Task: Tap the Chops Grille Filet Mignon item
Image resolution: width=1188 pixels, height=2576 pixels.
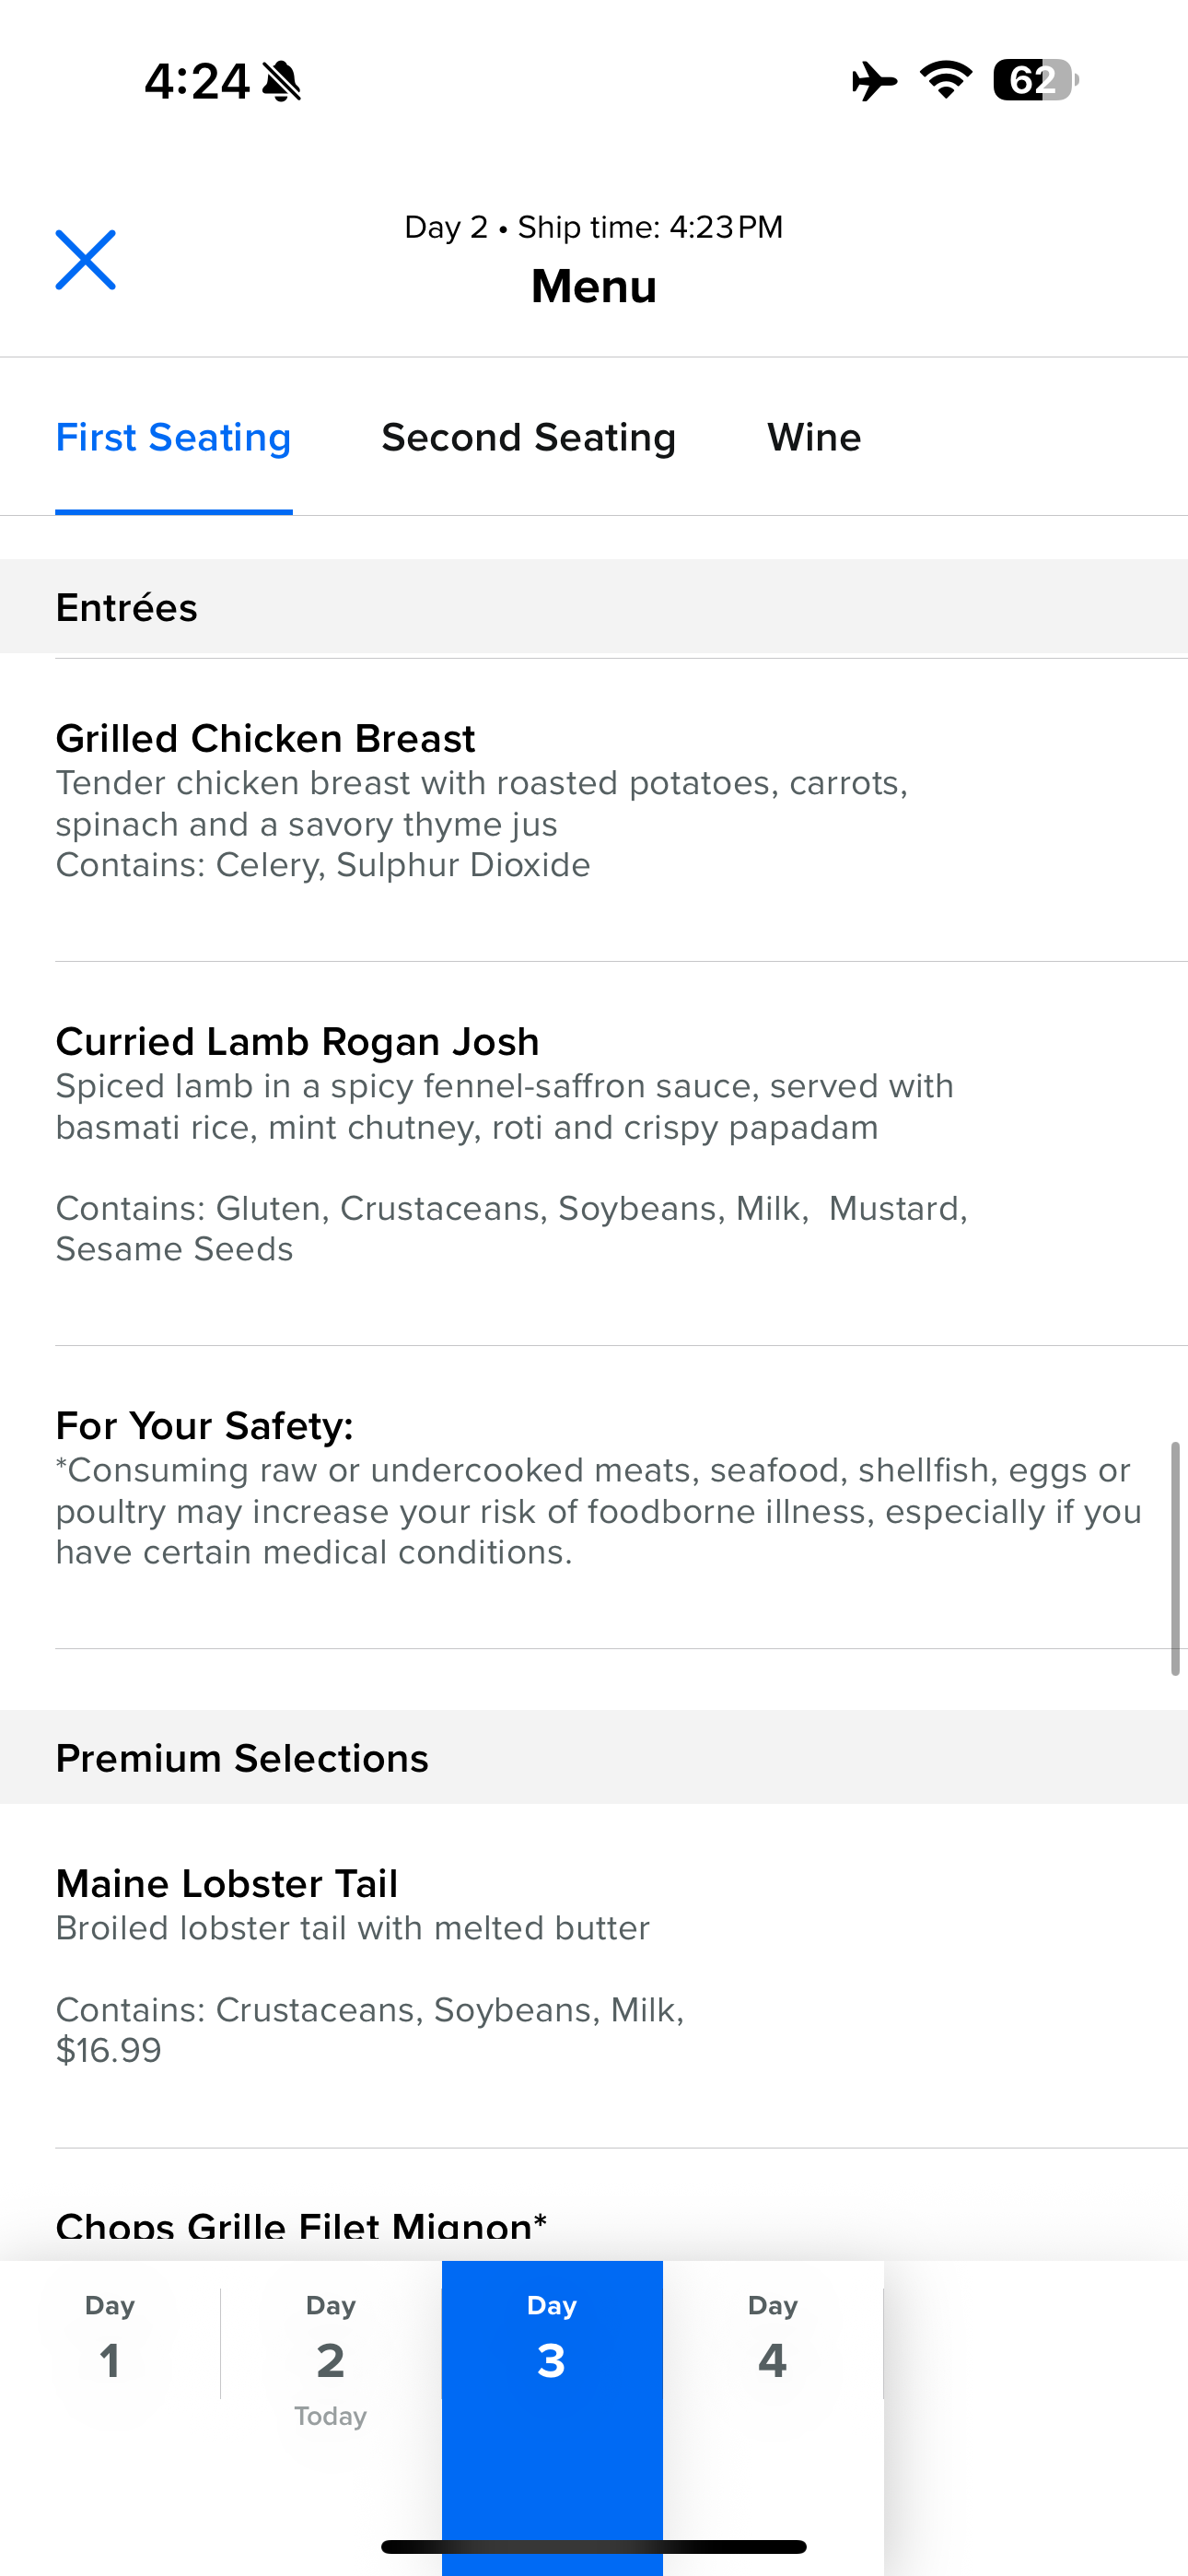Action: (x=301, y=2226)
